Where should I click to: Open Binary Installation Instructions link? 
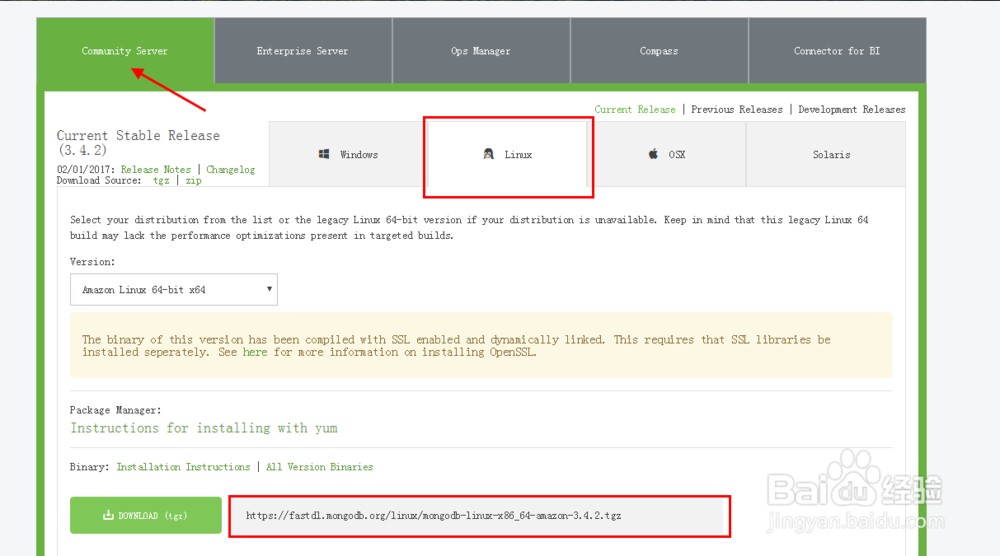(x=183, y=467)
